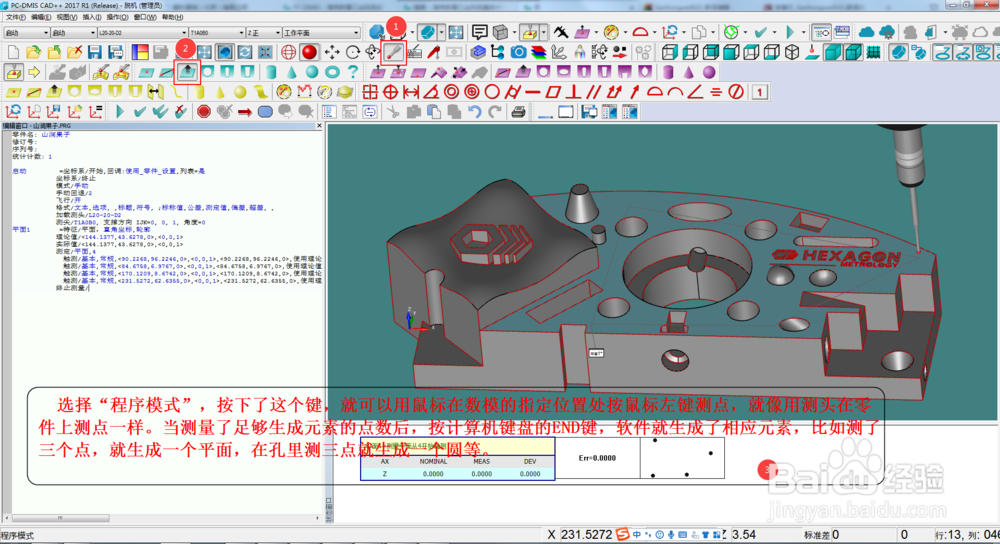1000x544 pixels.
Task: Click the yellow measured sphere icon
Action: click(240, 92)
